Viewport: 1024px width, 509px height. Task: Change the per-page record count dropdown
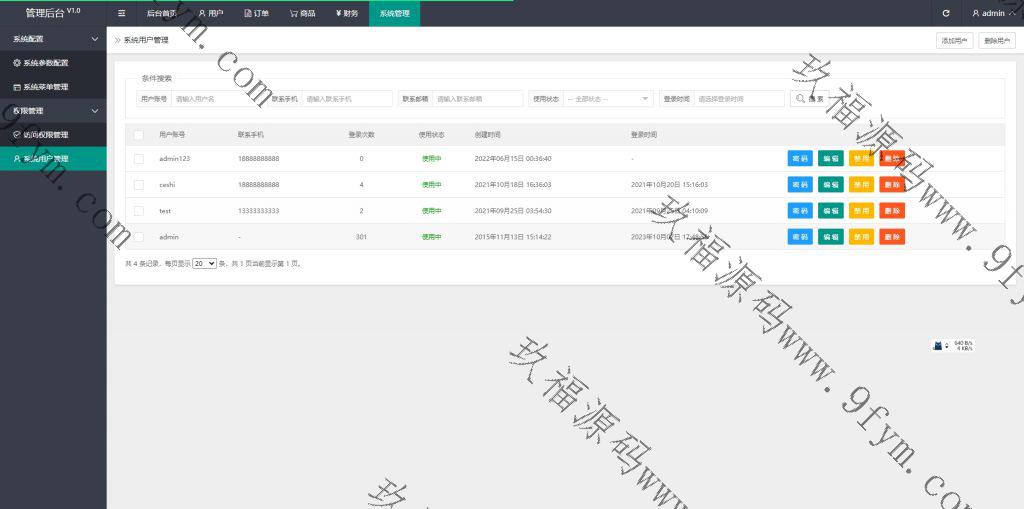[x=204, y=264]
